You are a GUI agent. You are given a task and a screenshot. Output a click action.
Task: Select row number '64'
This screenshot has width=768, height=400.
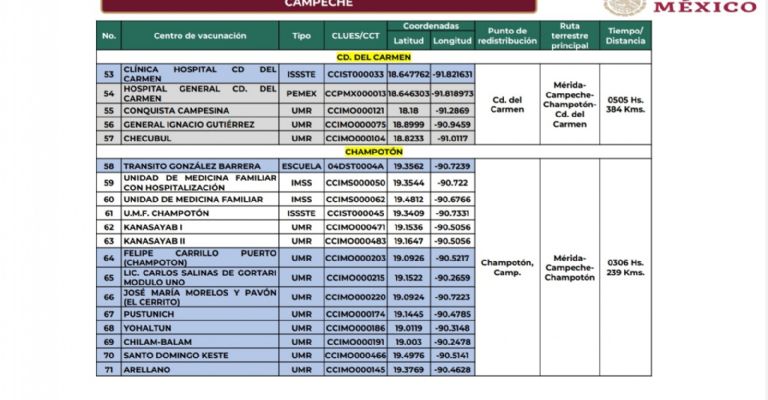109,258
